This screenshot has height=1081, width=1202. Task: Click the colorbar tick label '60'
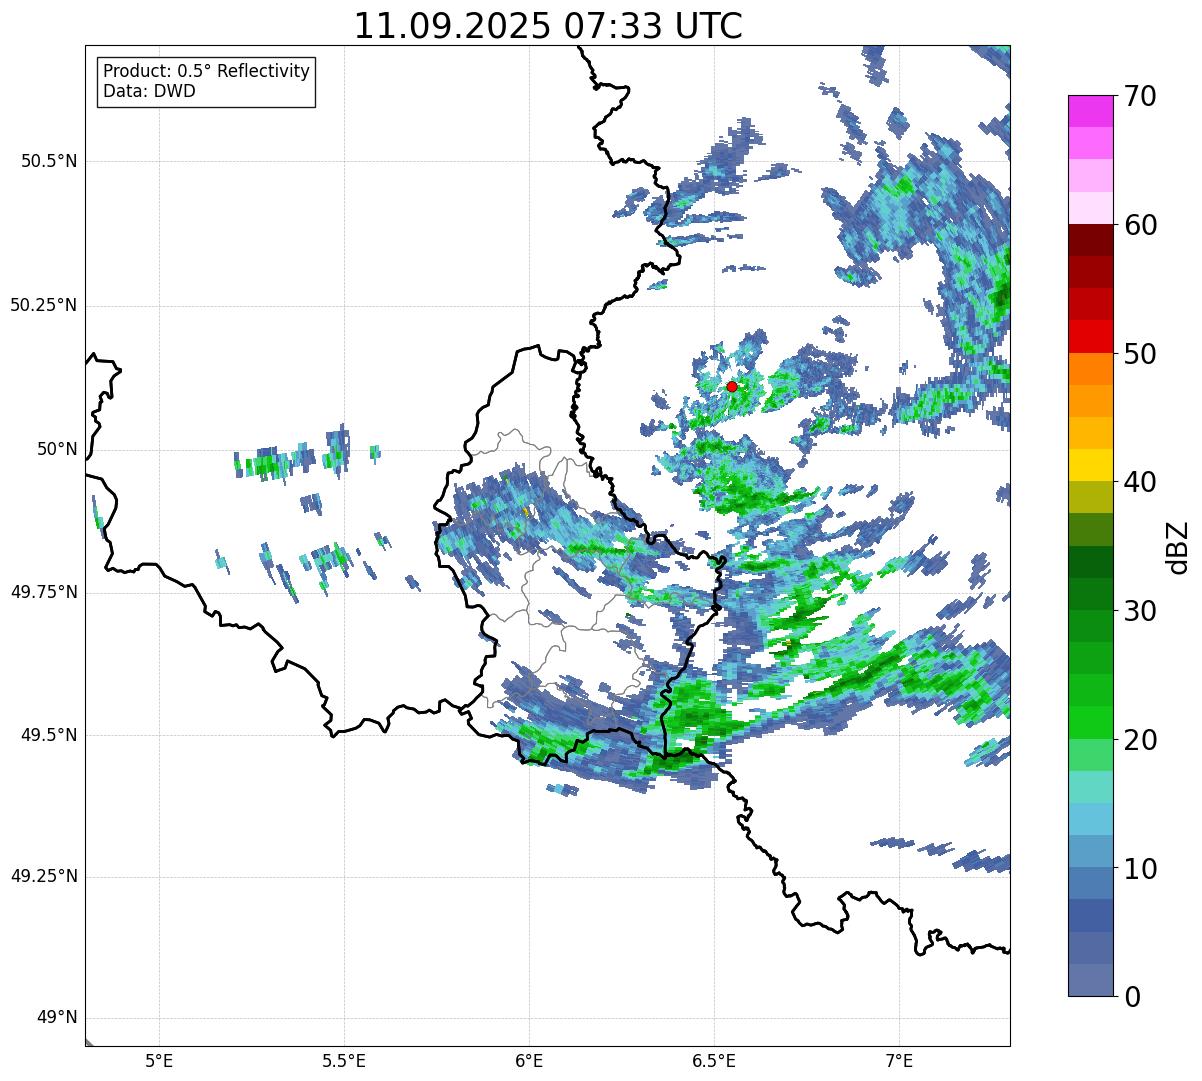1140,225
